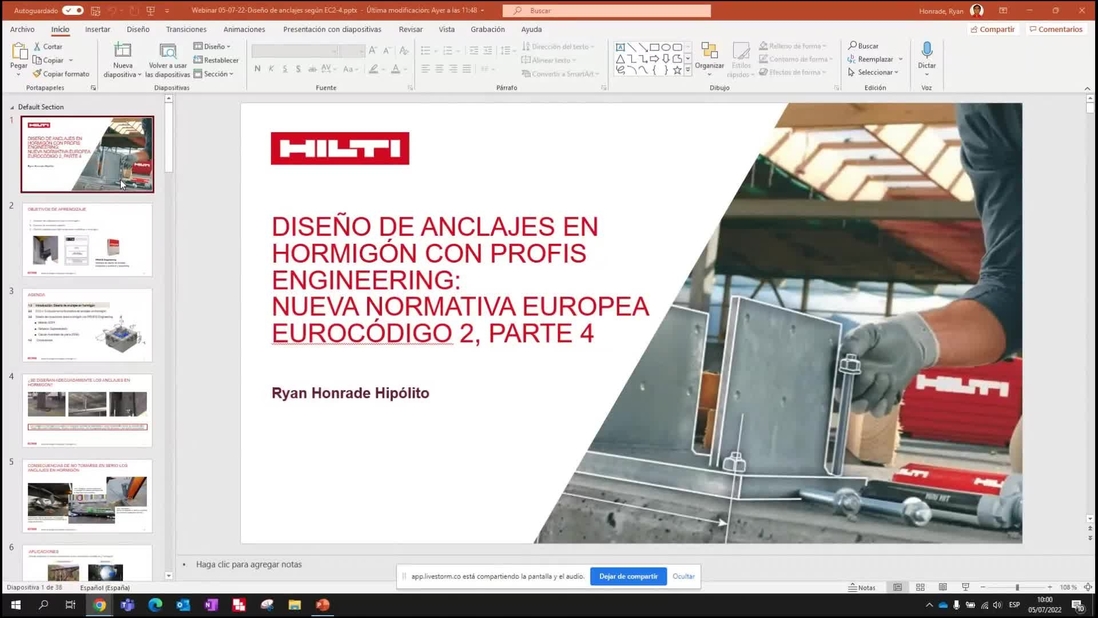Expand the Sección dropdown
This screenshot has height=618, width=1098.
pyautogui.click(x=214, y=73)
